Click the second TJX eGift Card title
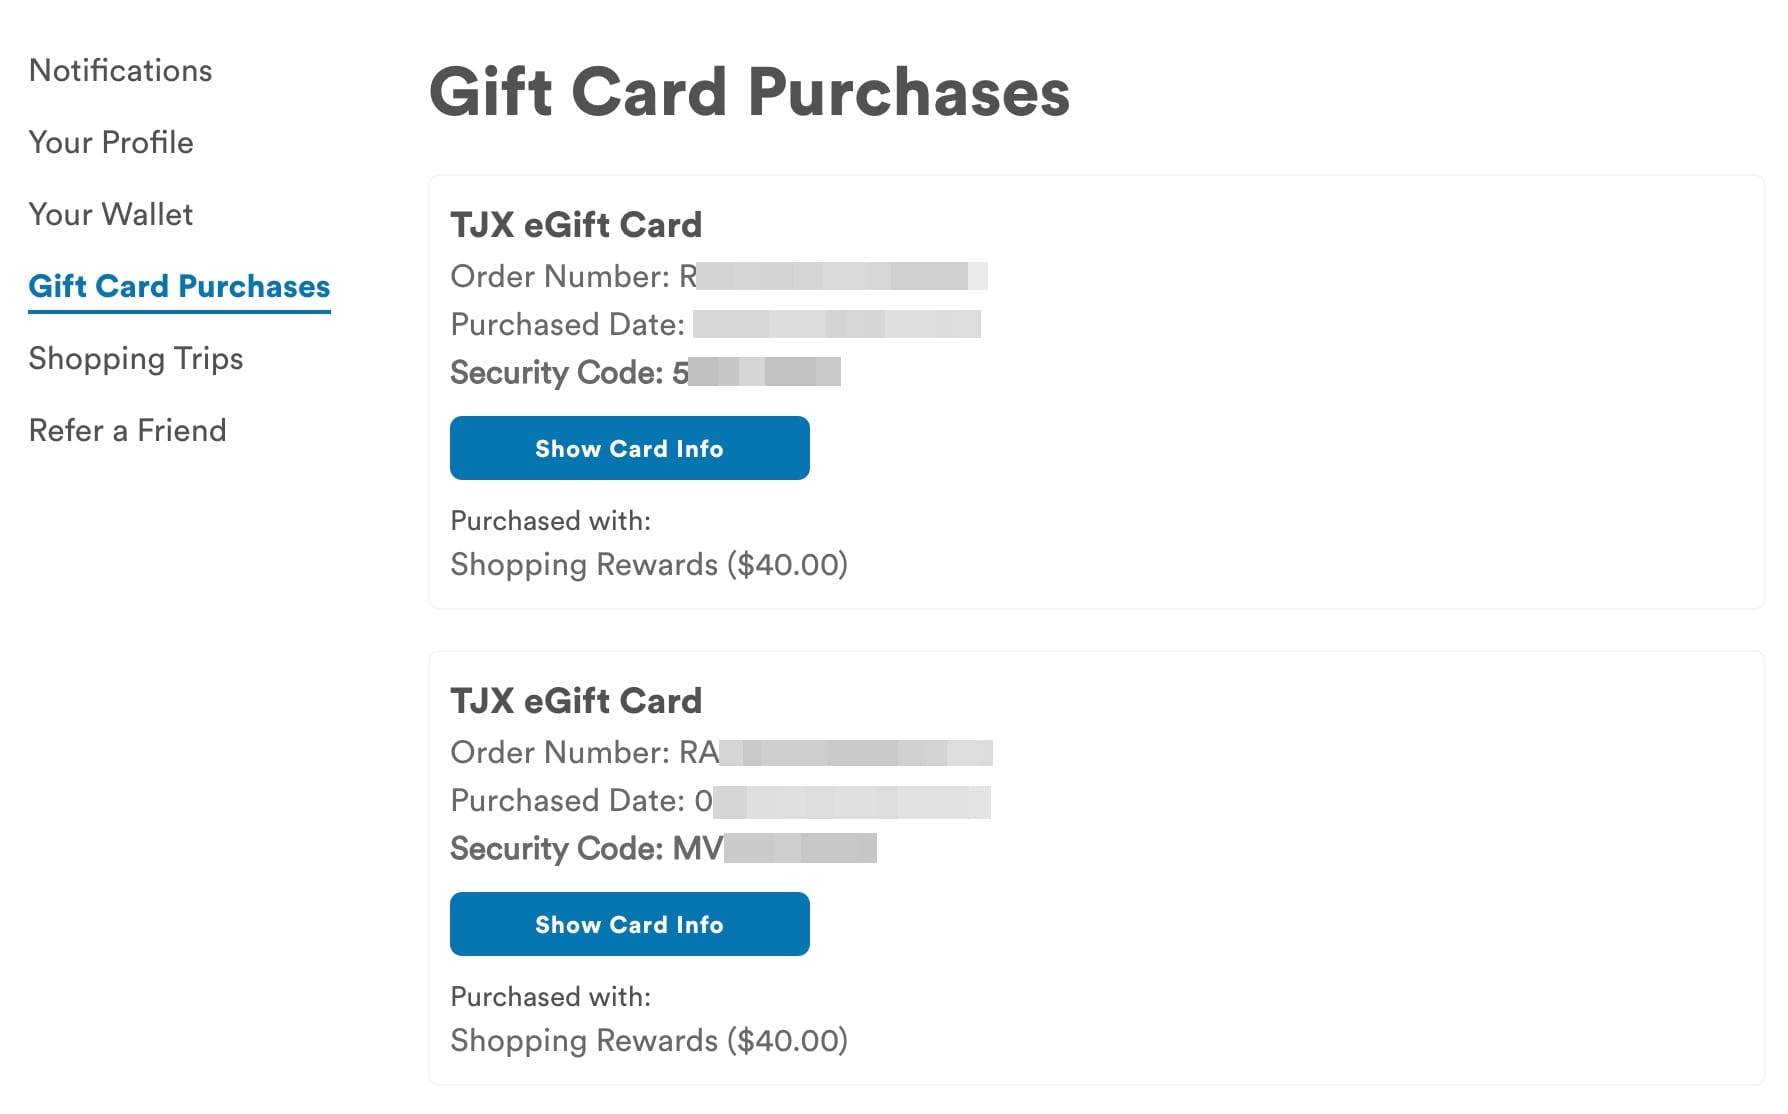Viewport: 1788px width, 1114px height. (576, 701)
